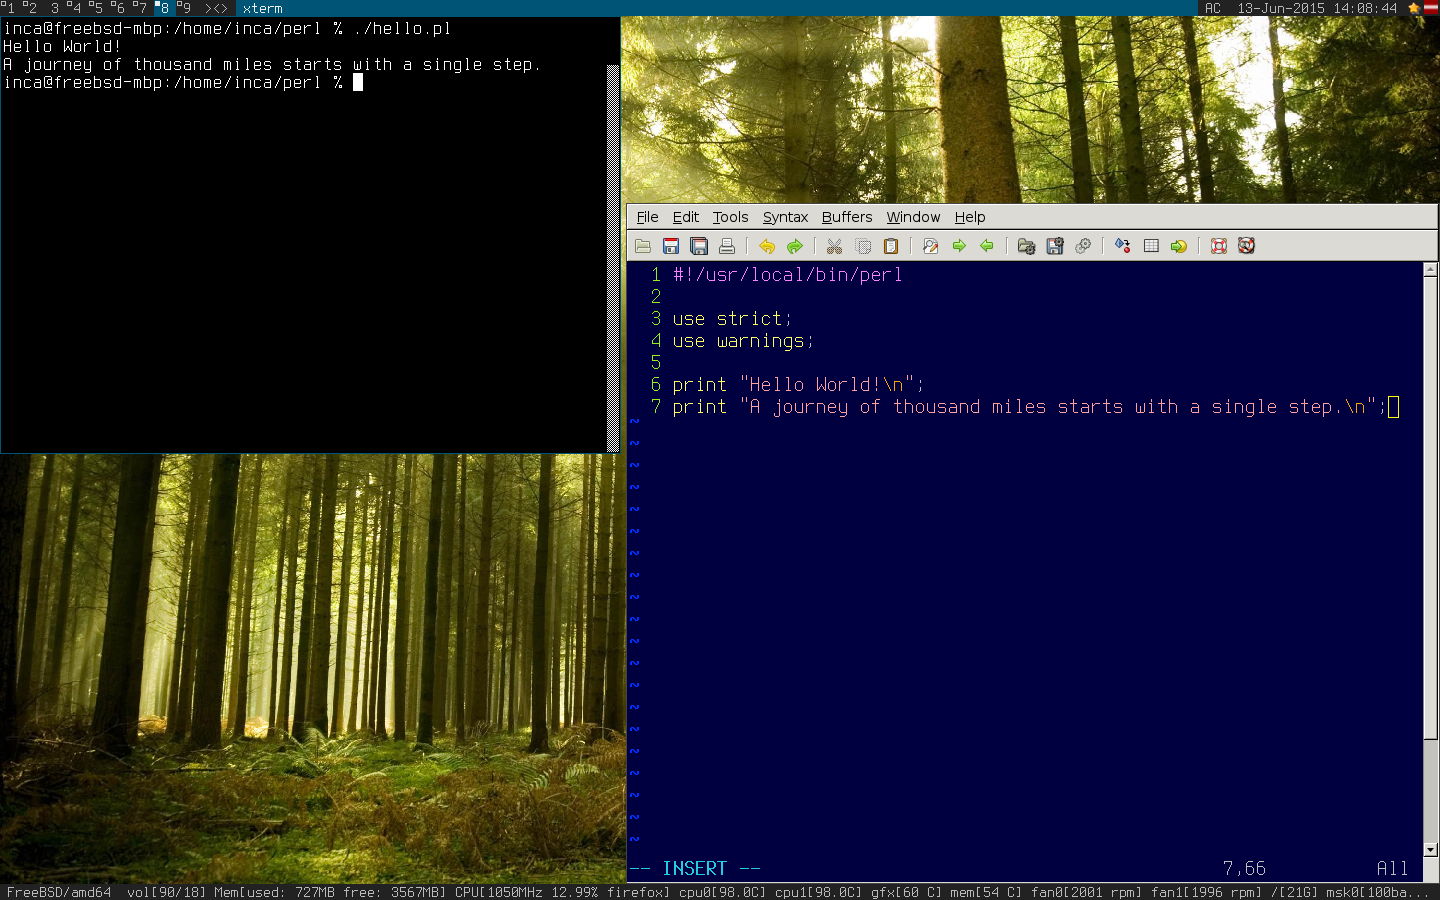The image size is (1440, 900).
Task: Click the Save current file toolbar icon
Action: pos(671,246)
